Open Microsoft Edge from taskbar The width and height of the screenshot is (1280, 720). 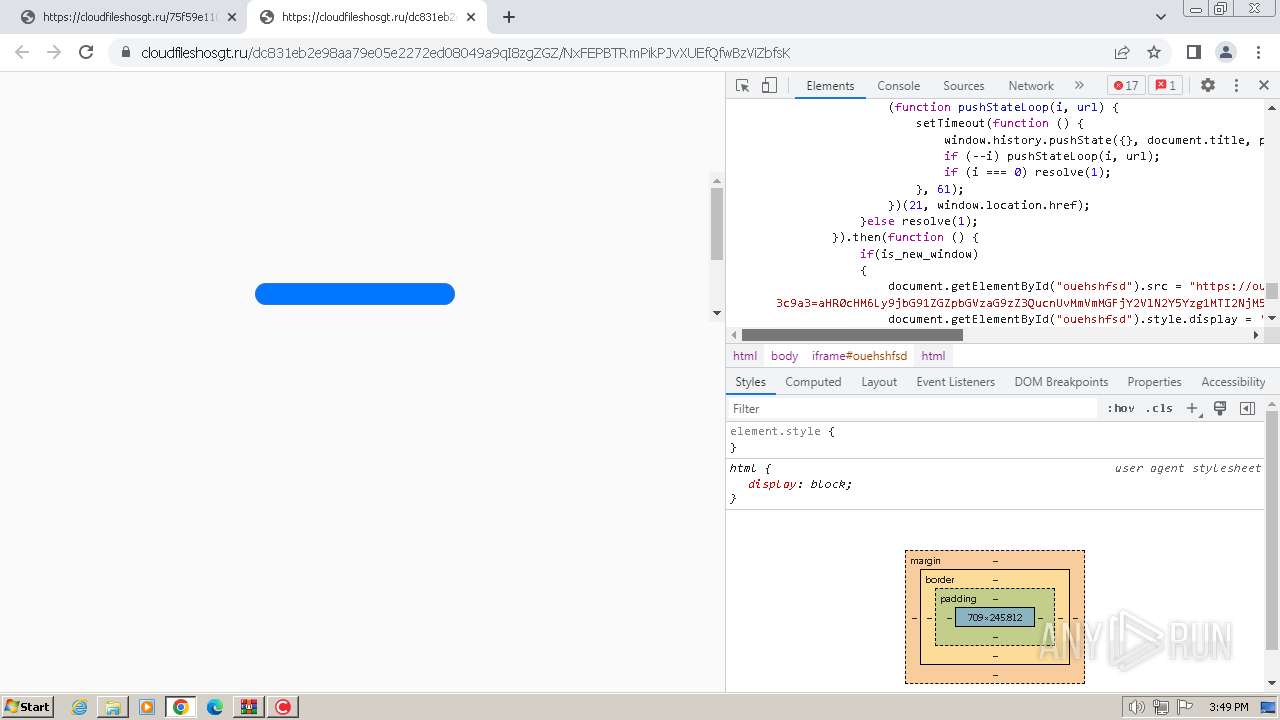pyautogui.click(x=215, y=707)
